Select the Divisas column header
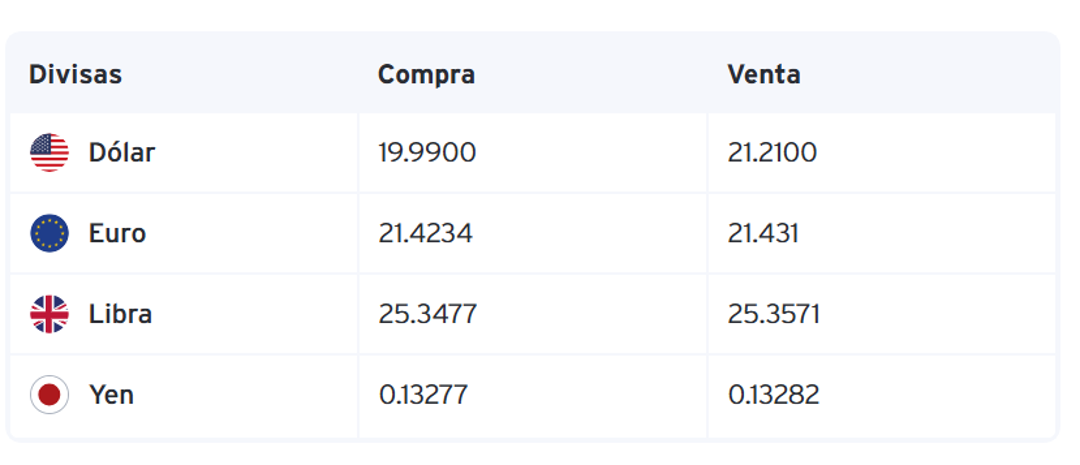Screen dimensions: 1080x465 tap(75, 75)
